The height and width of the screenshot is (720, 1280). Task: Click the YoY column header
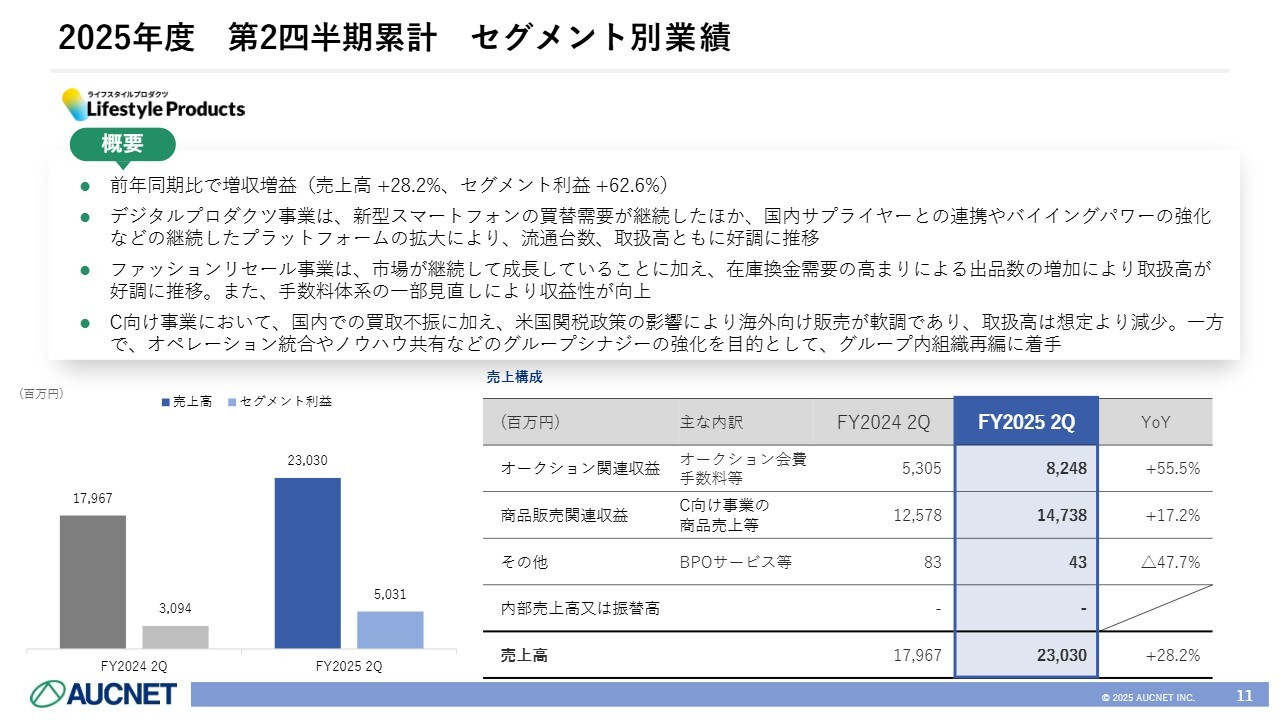click(1155, 422)
